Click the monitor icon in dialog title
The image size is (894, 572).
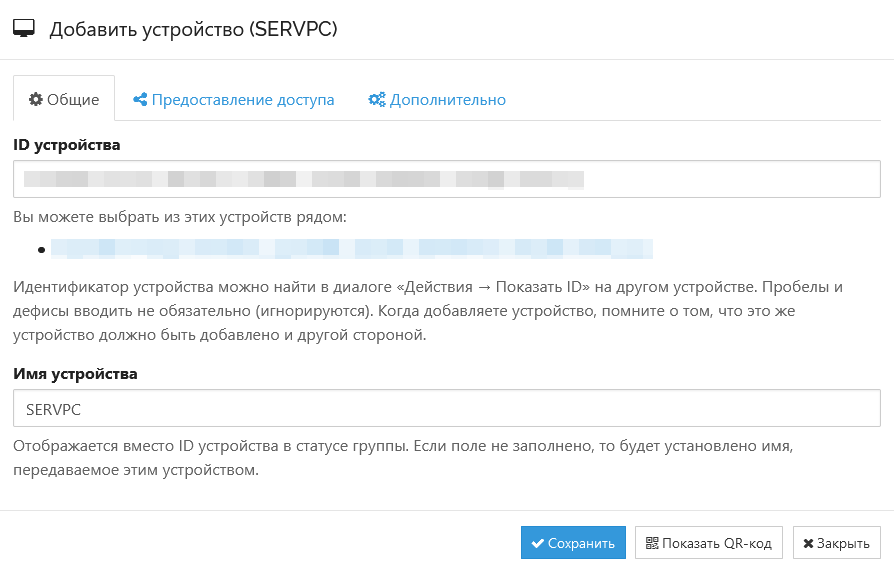point(24,29)
